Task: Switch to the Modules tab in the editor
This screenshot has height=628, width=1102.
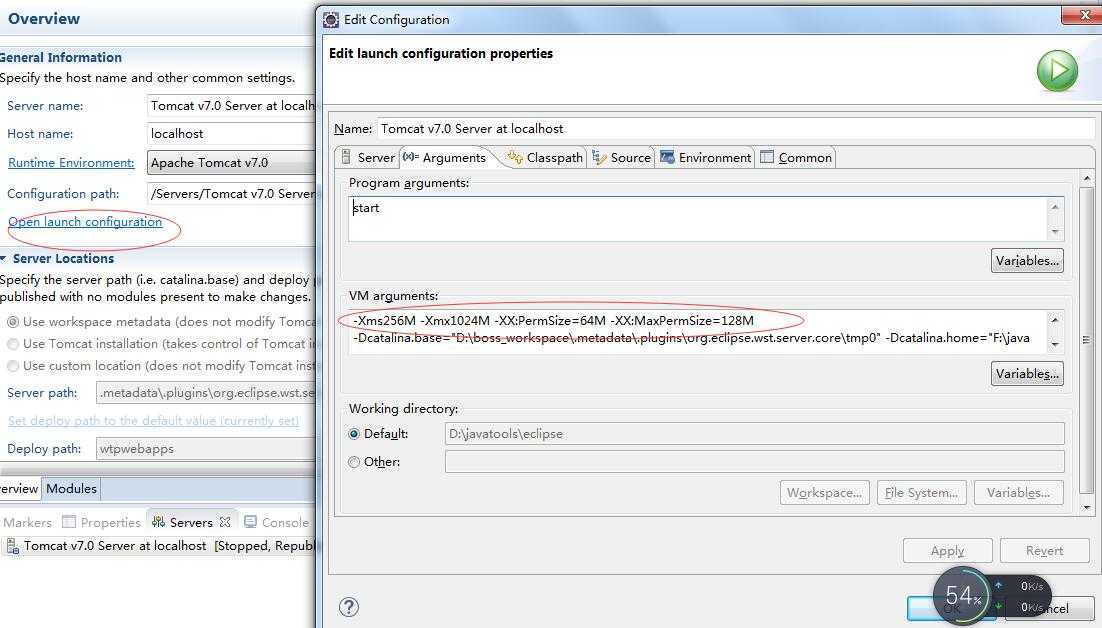Action: (x=72, y=488)
